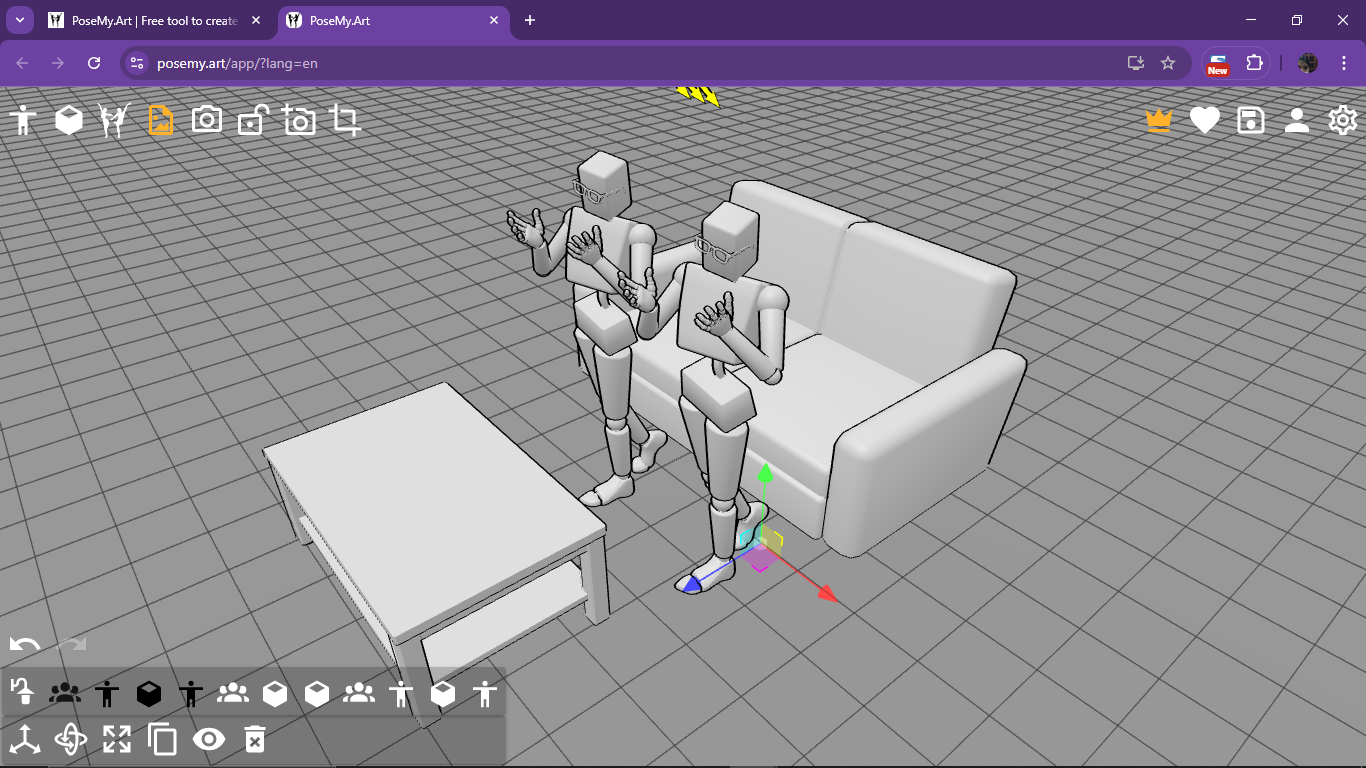Open PoseMy.Art settings

point(1341,119)
